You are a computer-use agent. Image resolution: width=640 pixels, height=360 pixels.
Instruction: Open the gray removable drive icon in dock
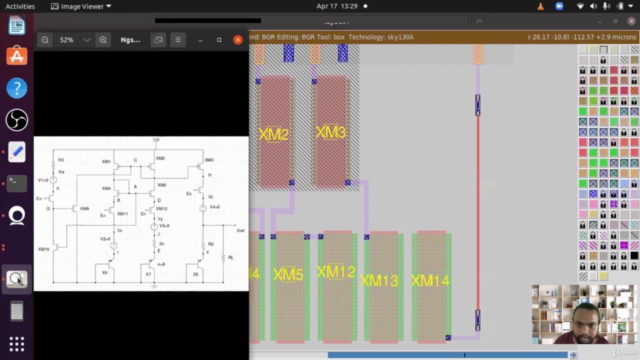tap(17, 311)
